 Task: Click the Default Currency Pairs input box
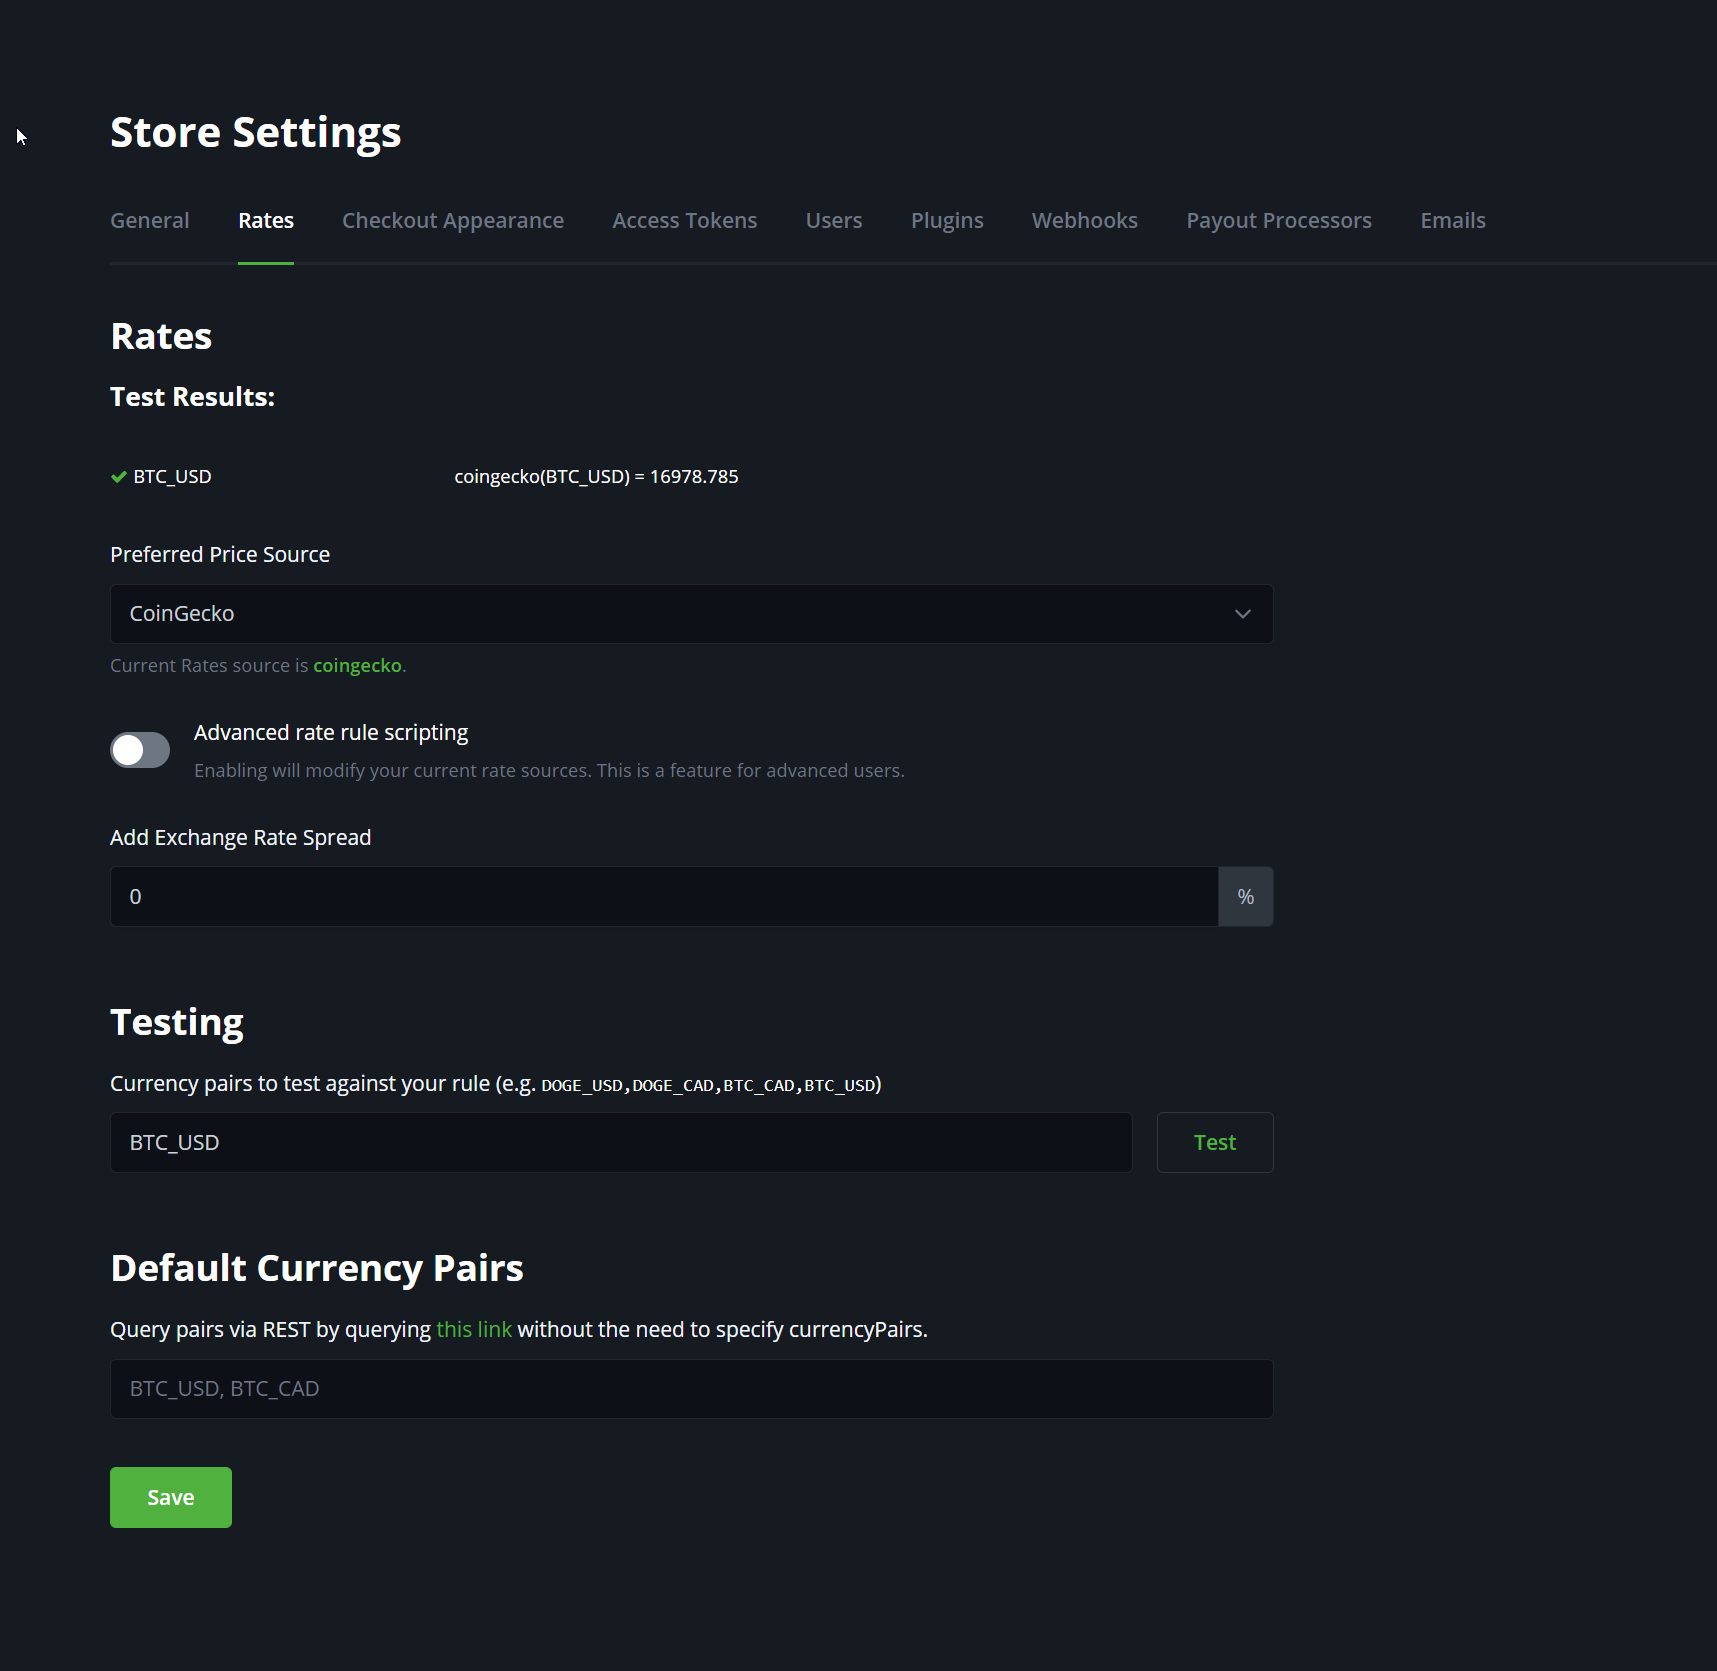click(x=690, y=1389)
